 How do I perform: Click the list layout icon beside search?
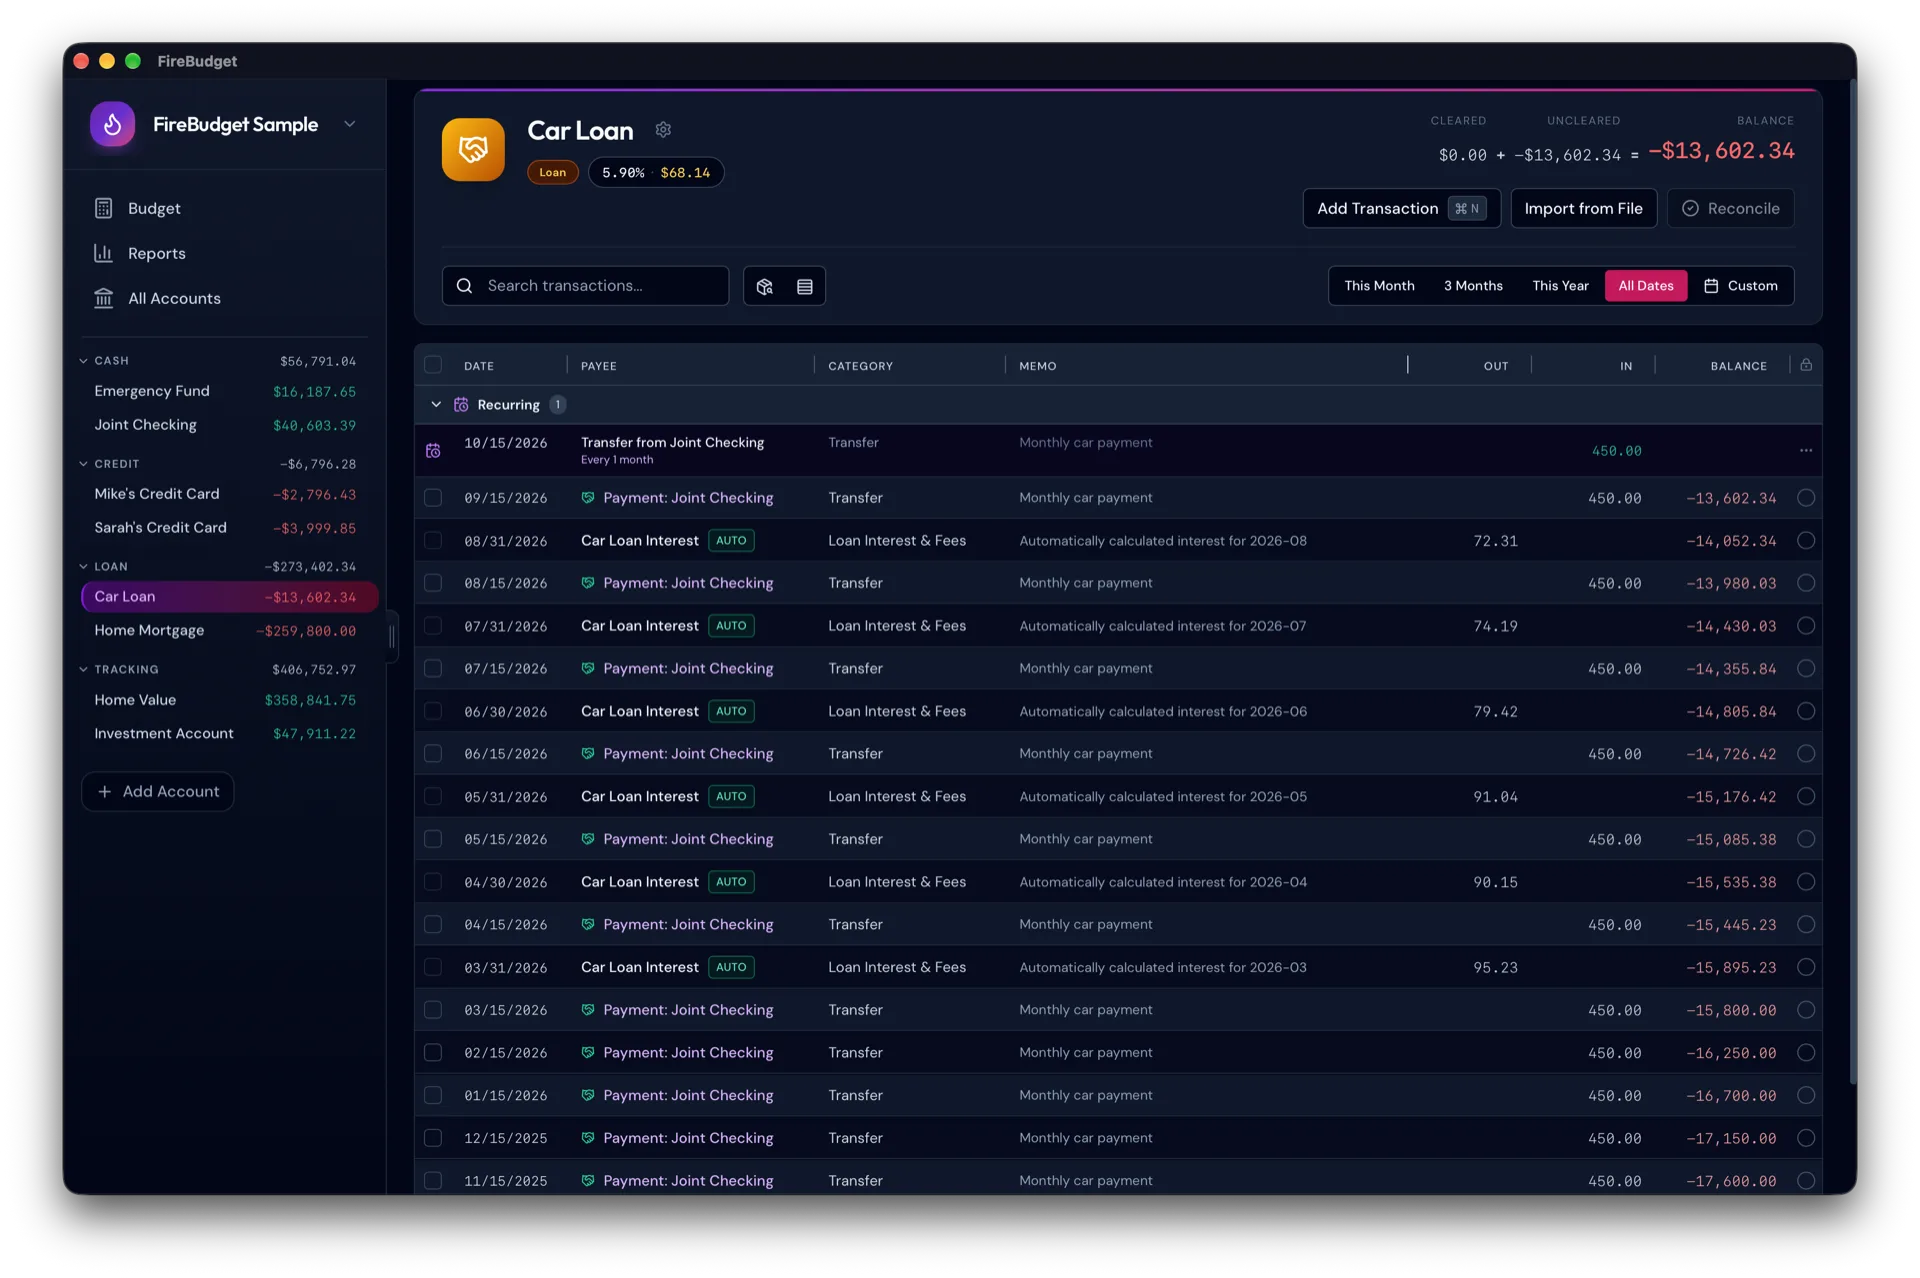click(x=805, y=286)
